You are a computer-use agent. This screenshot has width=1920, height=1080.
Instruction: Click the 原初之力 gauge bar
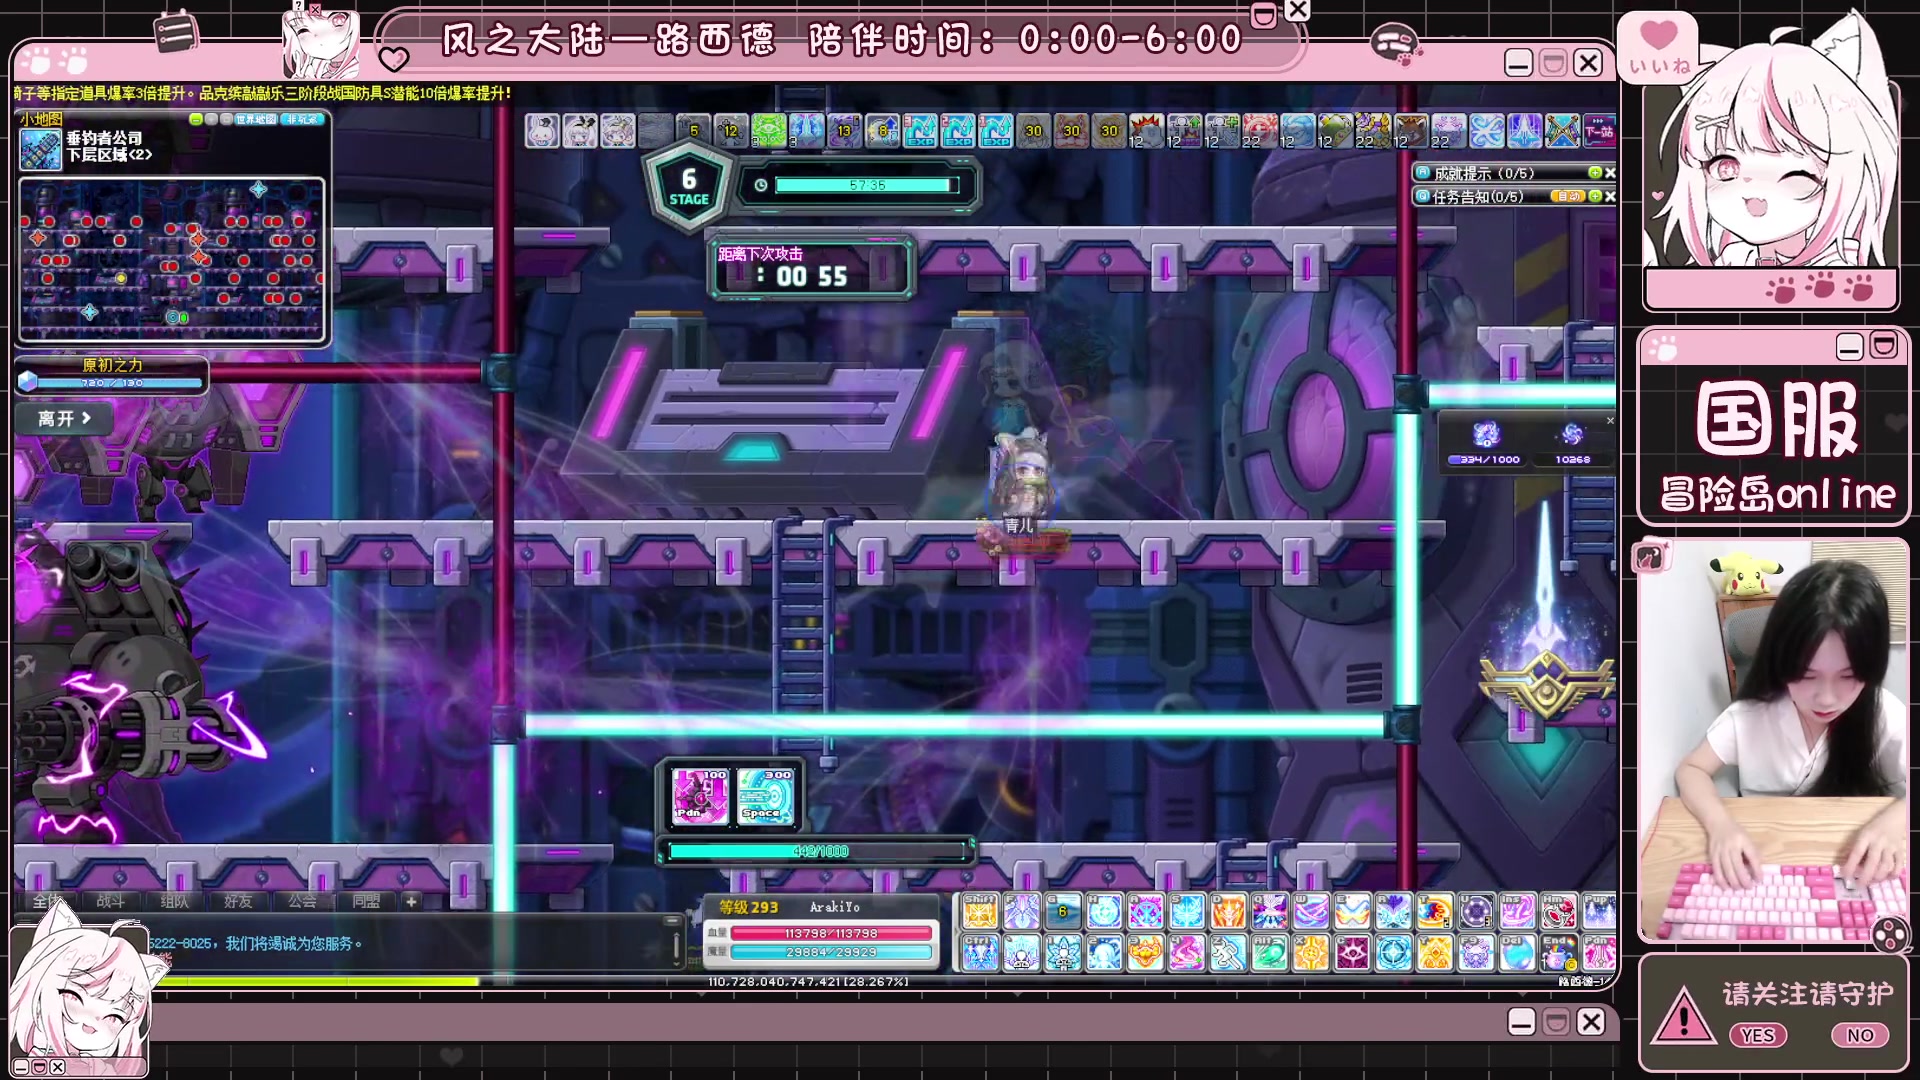coord(118,382)
